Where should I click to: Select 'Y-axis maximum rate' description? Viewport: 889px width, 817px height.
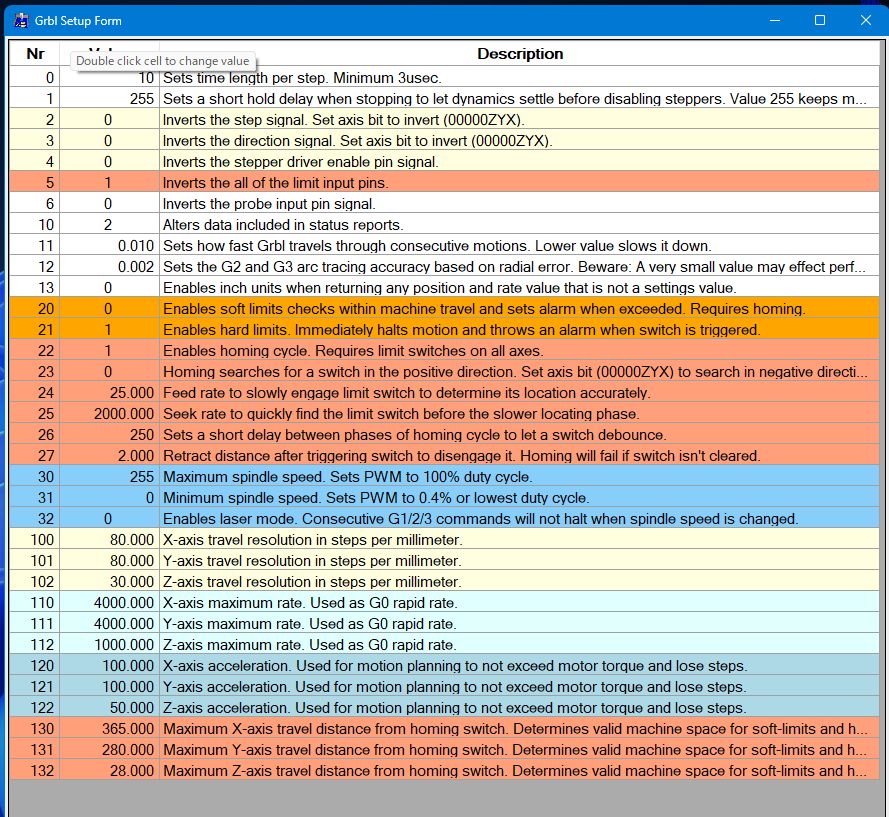tap(519, 623)
